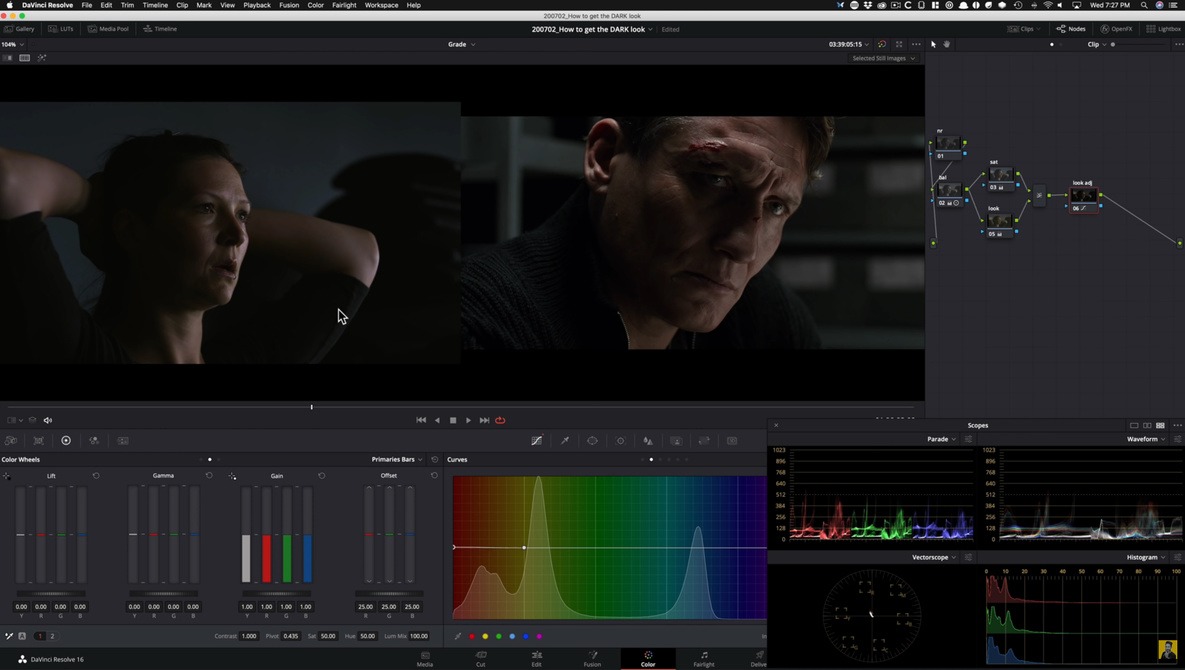
Task: Open the Key palette icon
Action: [x=676, y=440]
